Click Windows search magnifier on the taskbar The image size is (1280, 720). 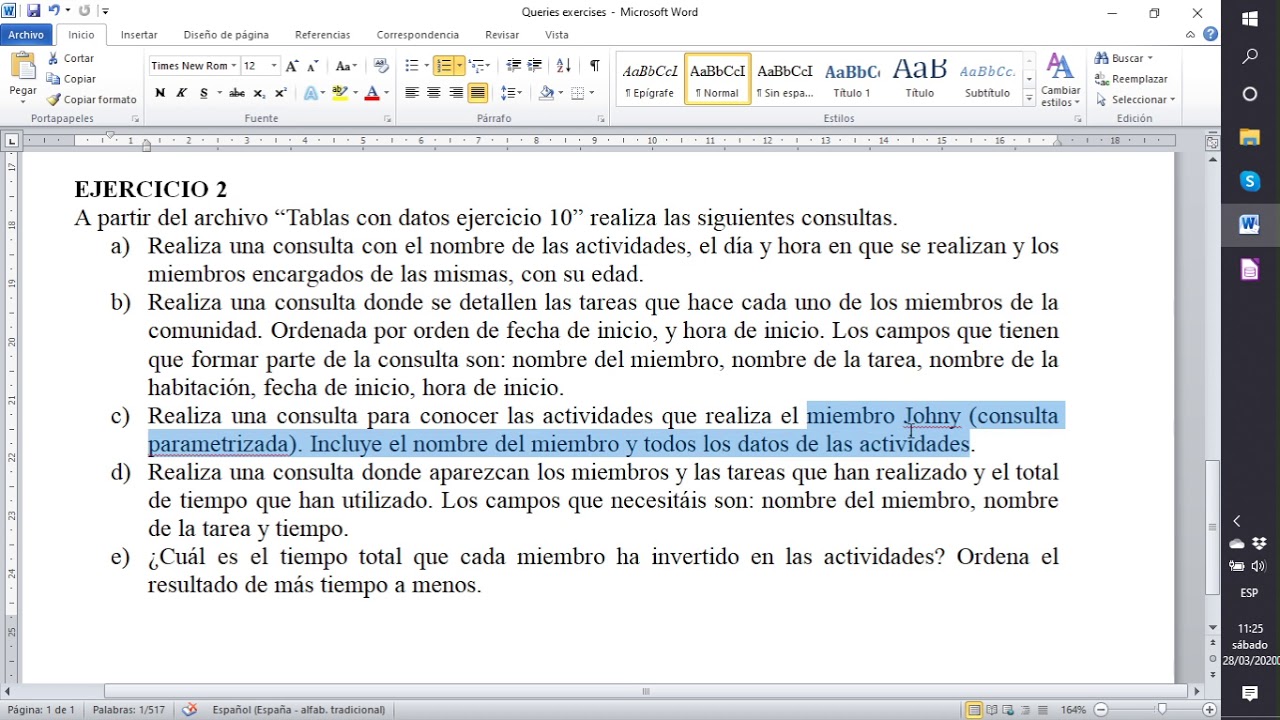pos(1250,57)
